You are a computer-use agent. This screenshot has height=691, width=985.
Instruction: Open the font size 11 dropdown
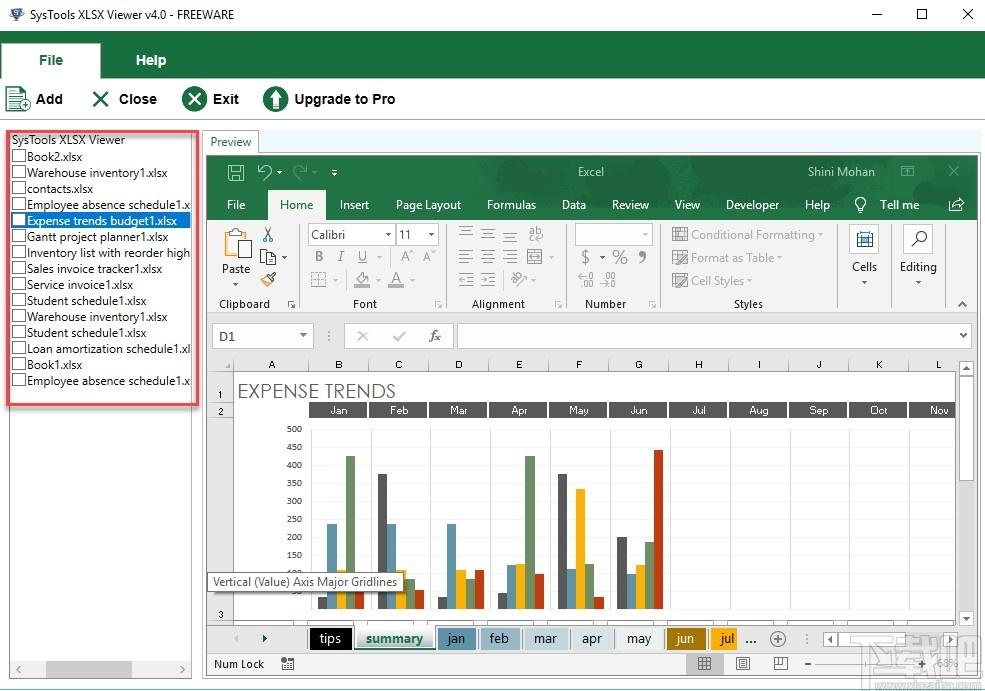click(432, 234)
